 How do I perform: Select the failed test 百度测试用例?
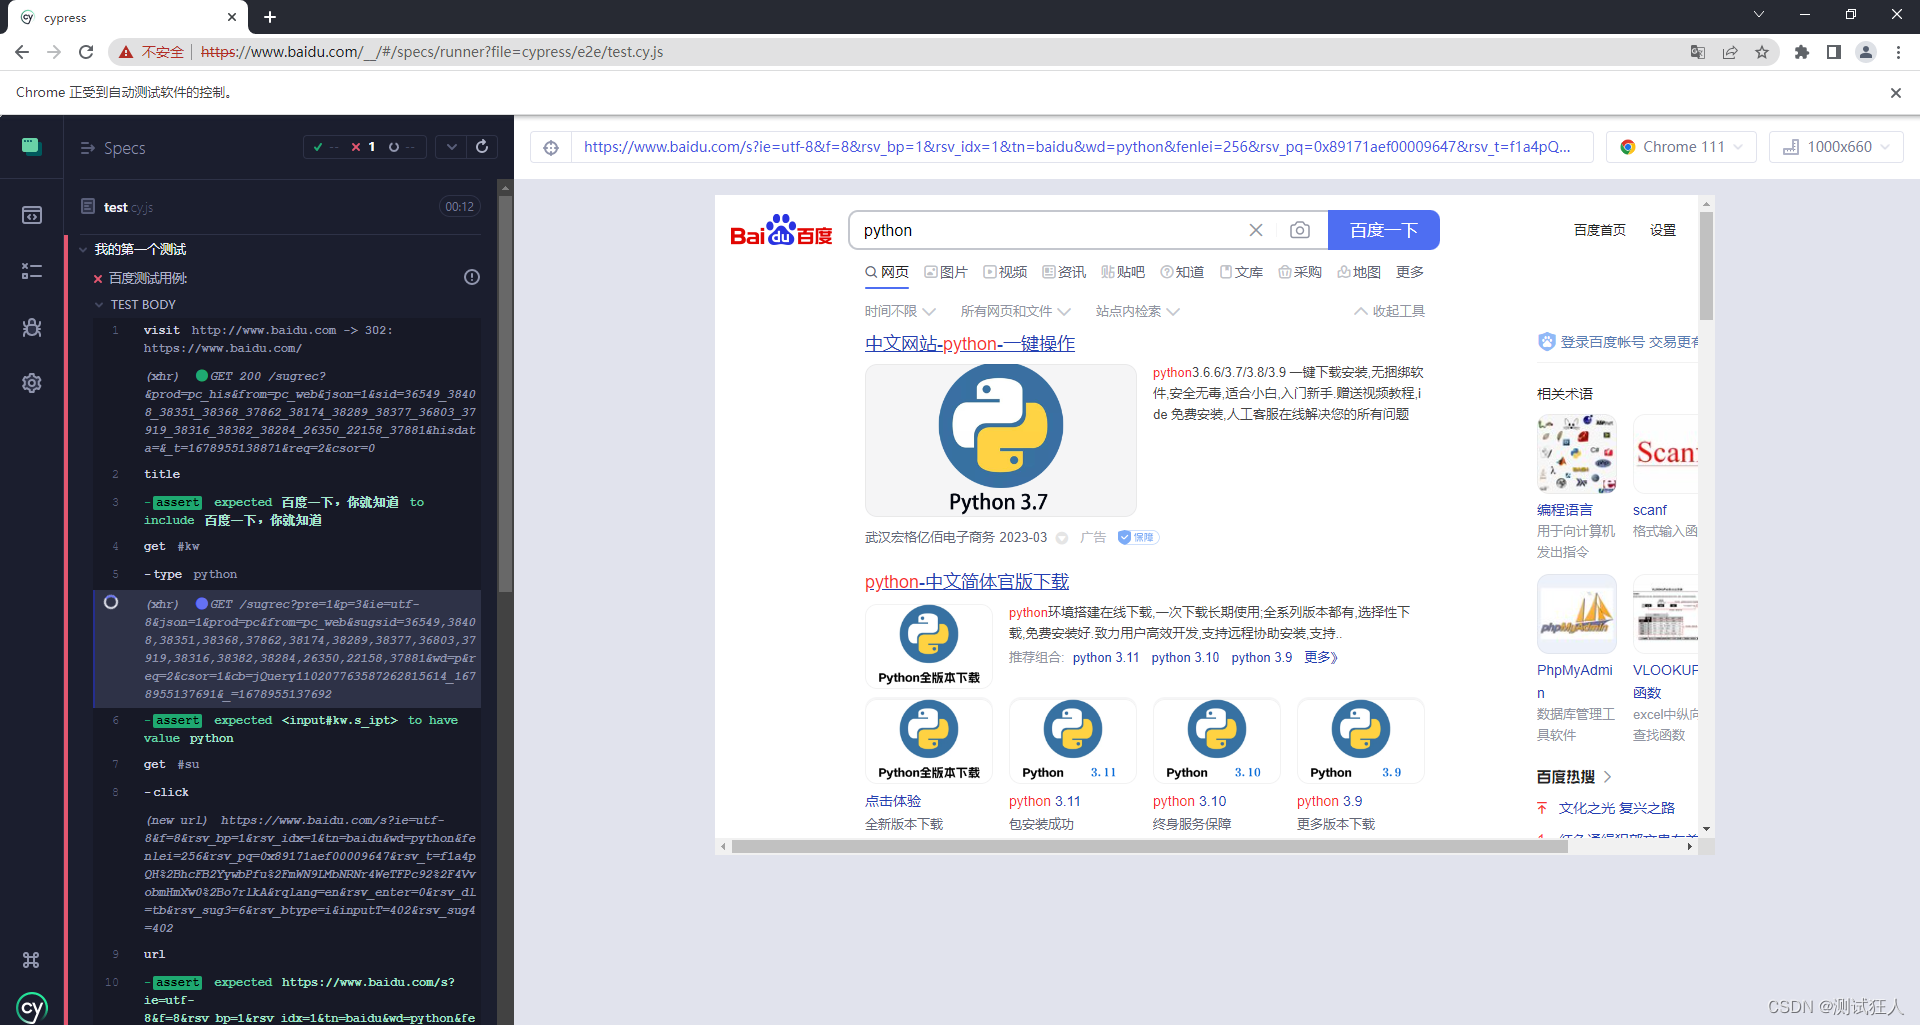148,278
